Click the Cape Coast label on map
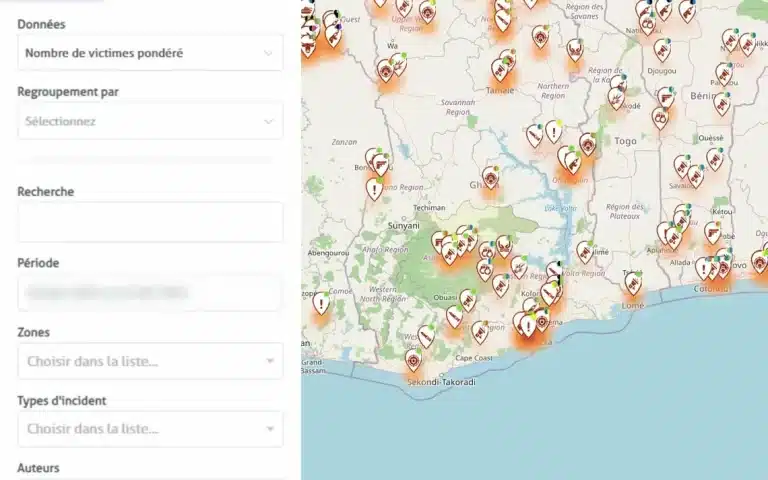This screenshot has width=768, height=480. pos(474,359)
